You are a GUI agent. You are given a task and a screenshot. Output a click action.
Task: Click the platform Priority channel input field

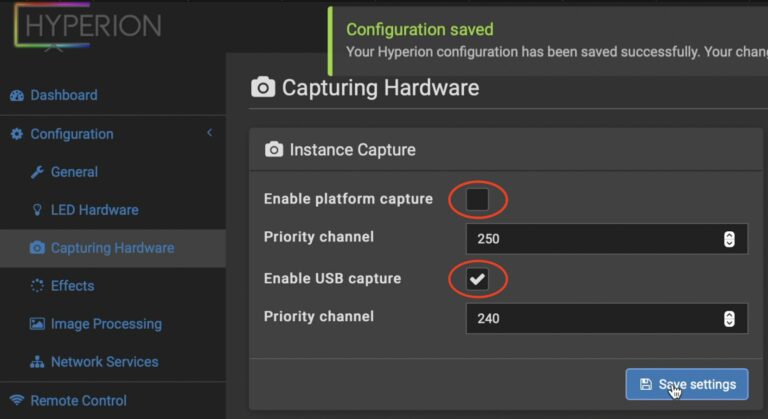592,239
